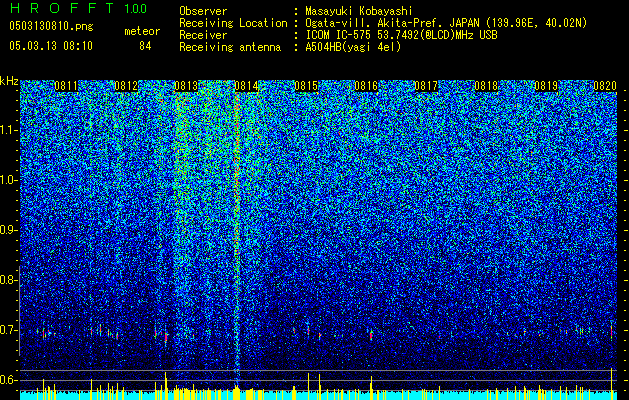
Task: Click the kHz axis unit label
Action: pos(9,81)
